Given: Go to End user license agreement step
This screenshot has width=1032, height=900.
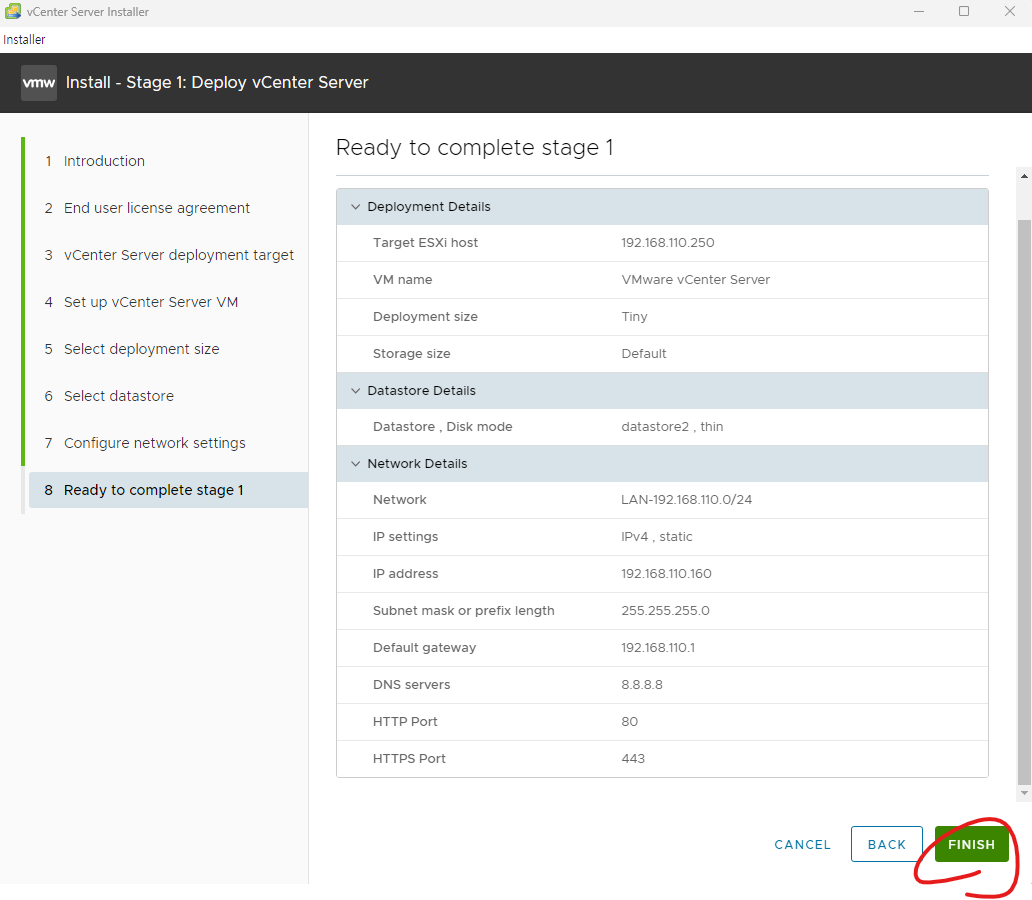Looking at the screenshot, I should (157, 208).
